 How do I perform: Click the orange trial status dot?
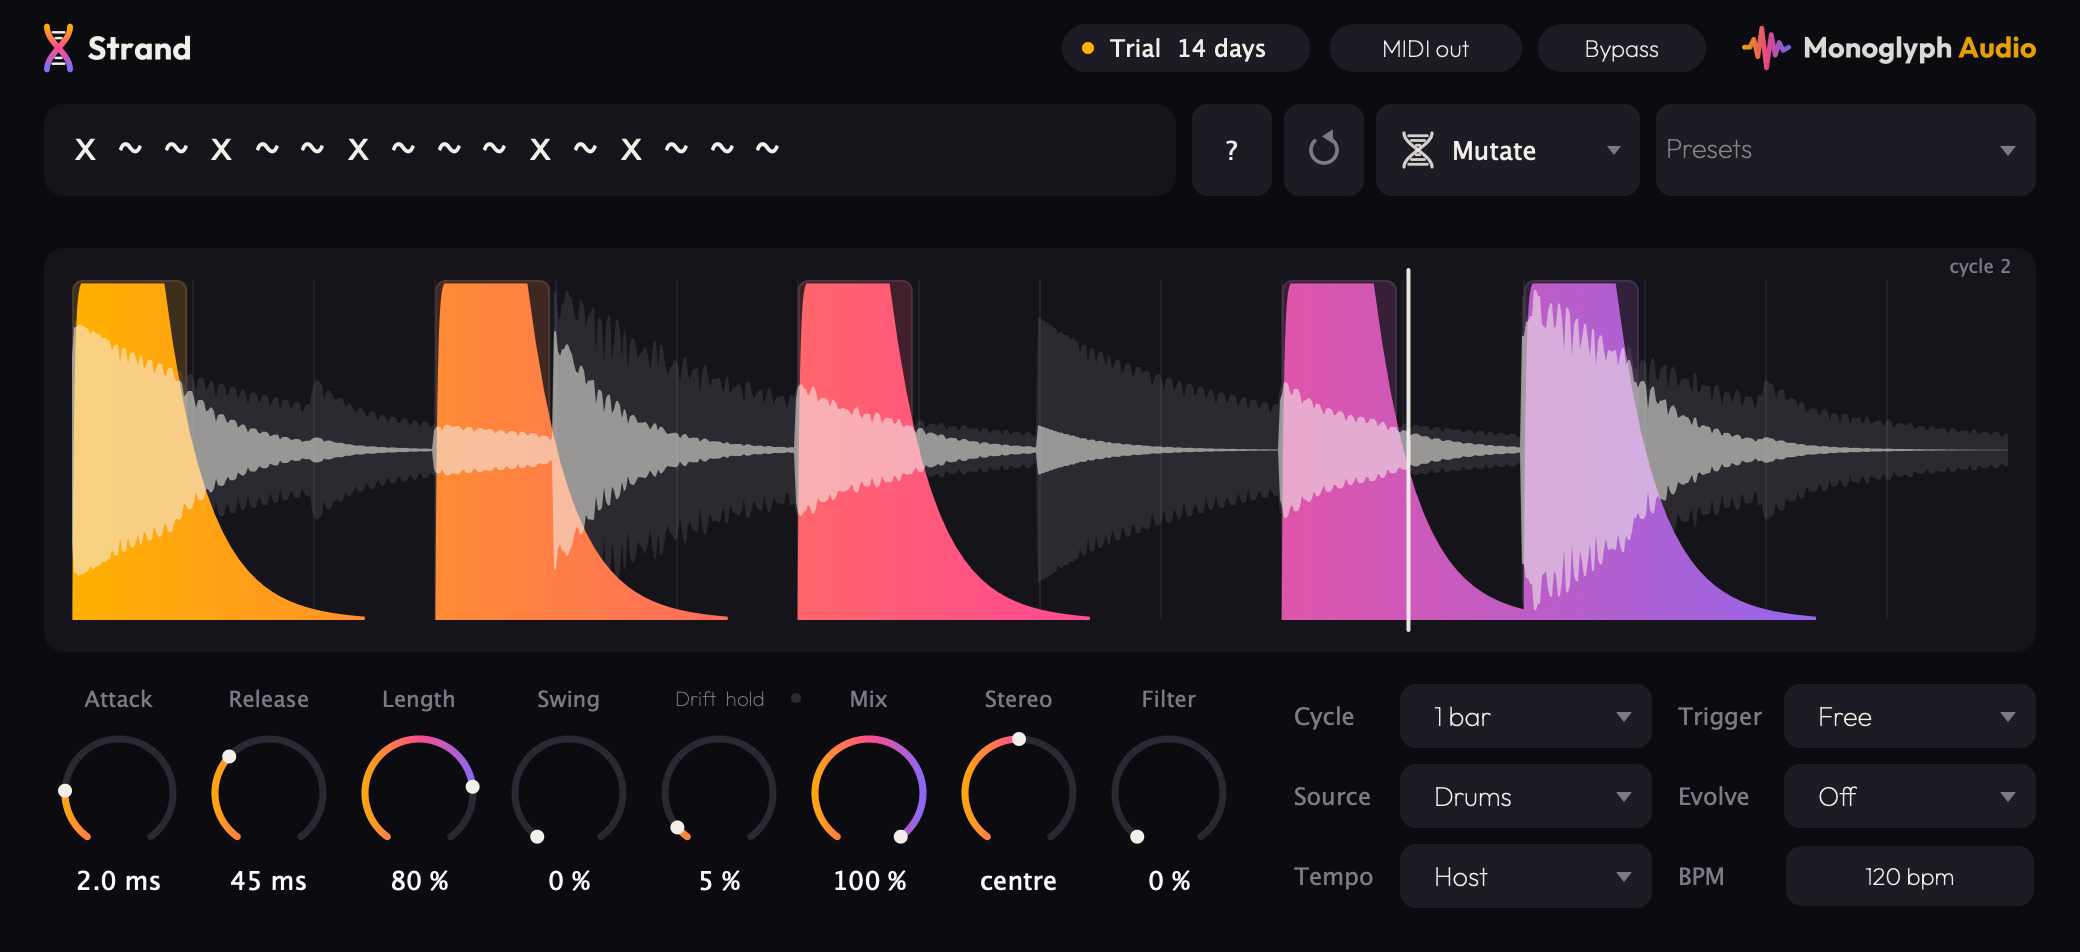coord(1088,48)
